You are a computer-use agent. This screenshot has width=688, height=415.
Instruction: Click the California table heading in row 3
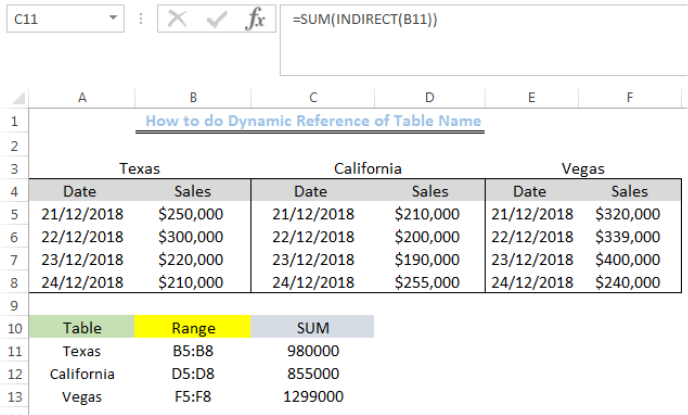(x=368, y=168)
